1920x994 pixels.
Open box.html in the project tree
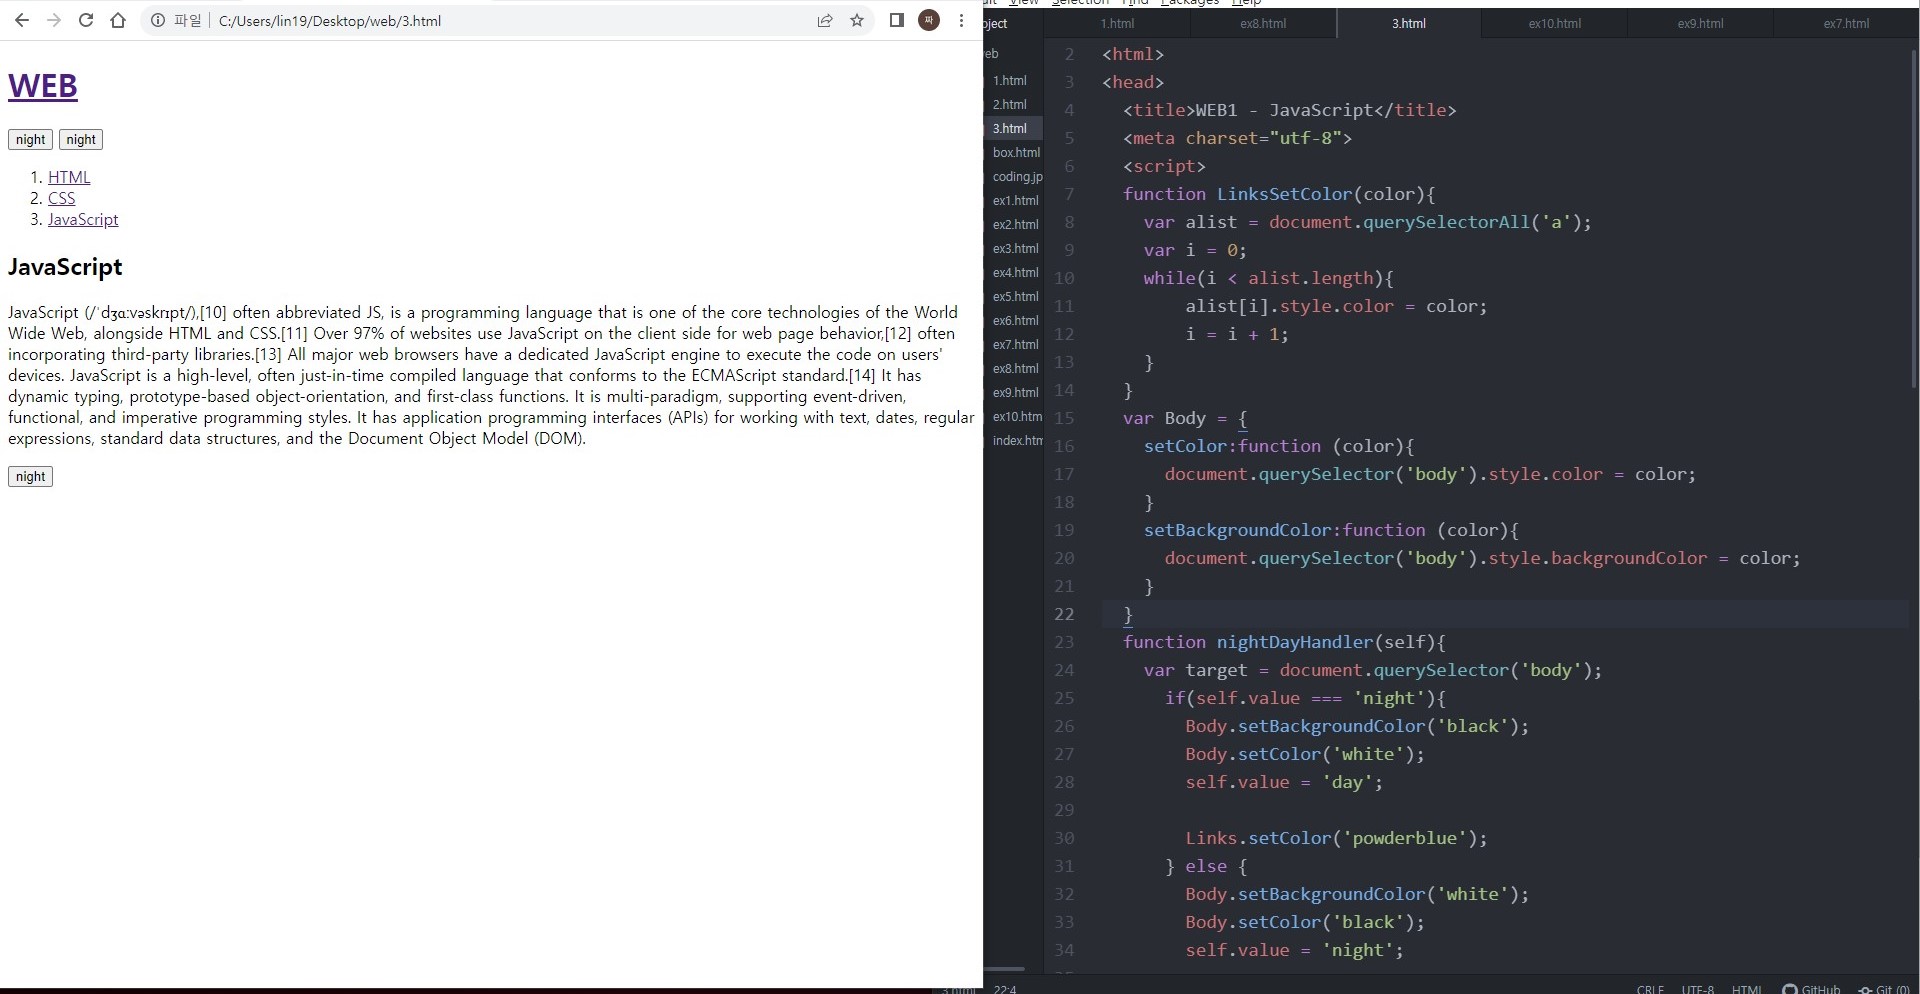click(1014, 152)
